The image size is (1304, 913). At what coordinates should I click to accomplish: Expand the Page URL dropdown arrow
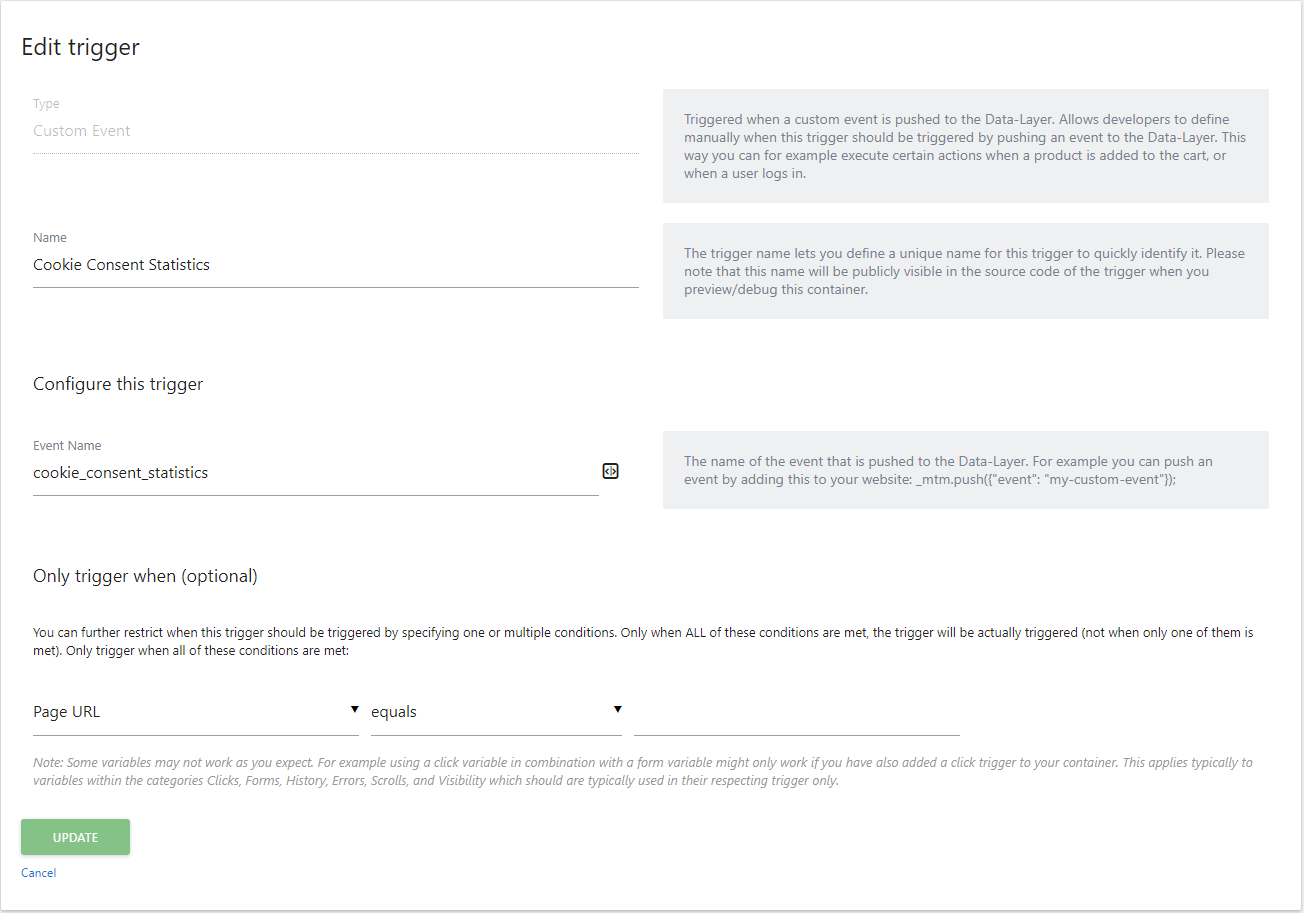pyautogui.click(x=354, y=708)
